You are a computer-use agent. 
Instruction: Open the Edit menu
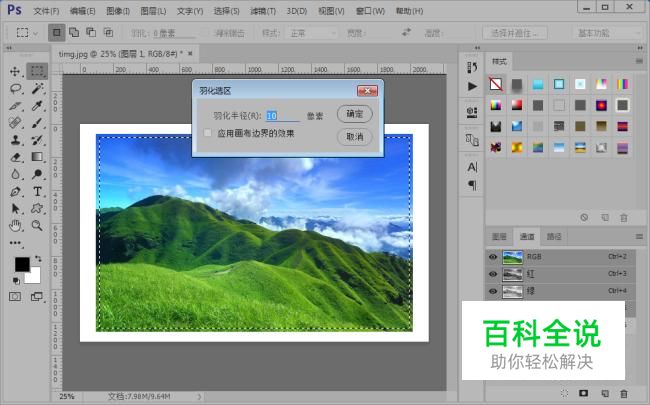click(x=82, y=11)
